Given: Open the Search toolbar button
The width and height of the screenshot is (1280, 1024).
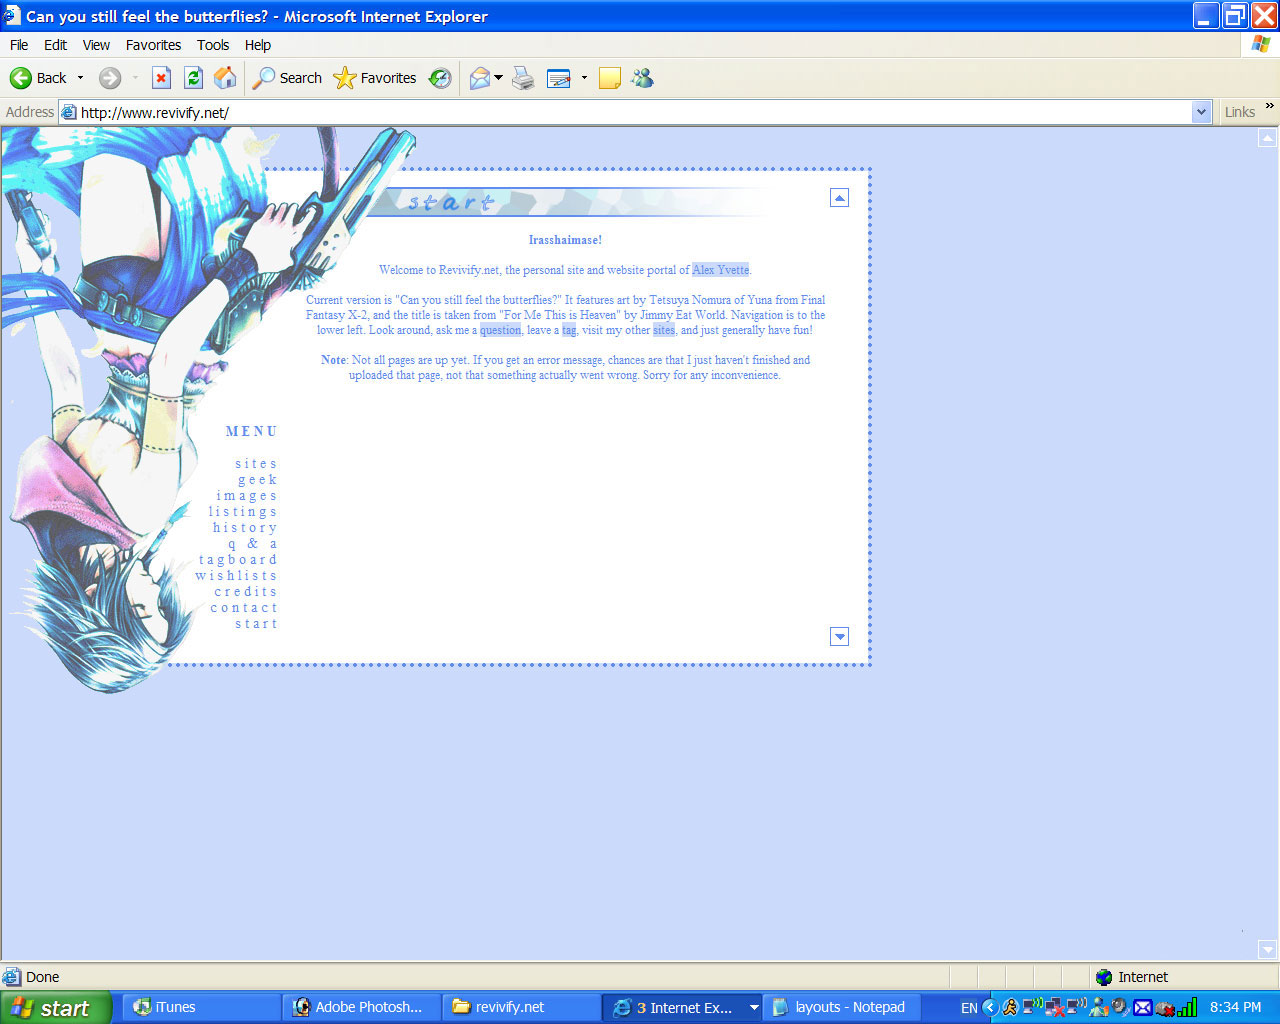Looking at the screenshot, I should point(287,78).
